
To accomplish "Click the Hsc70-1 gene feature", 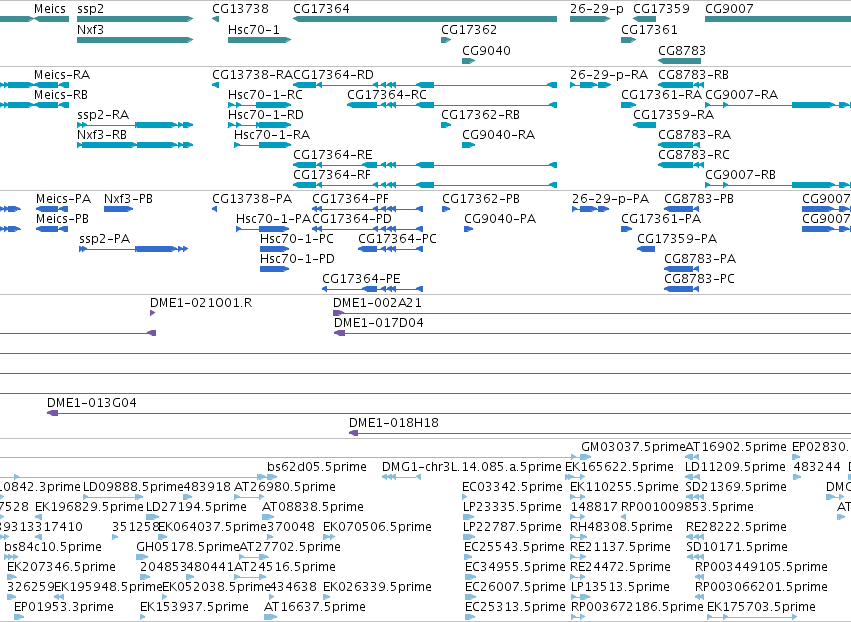I will [x=259, y=40].
